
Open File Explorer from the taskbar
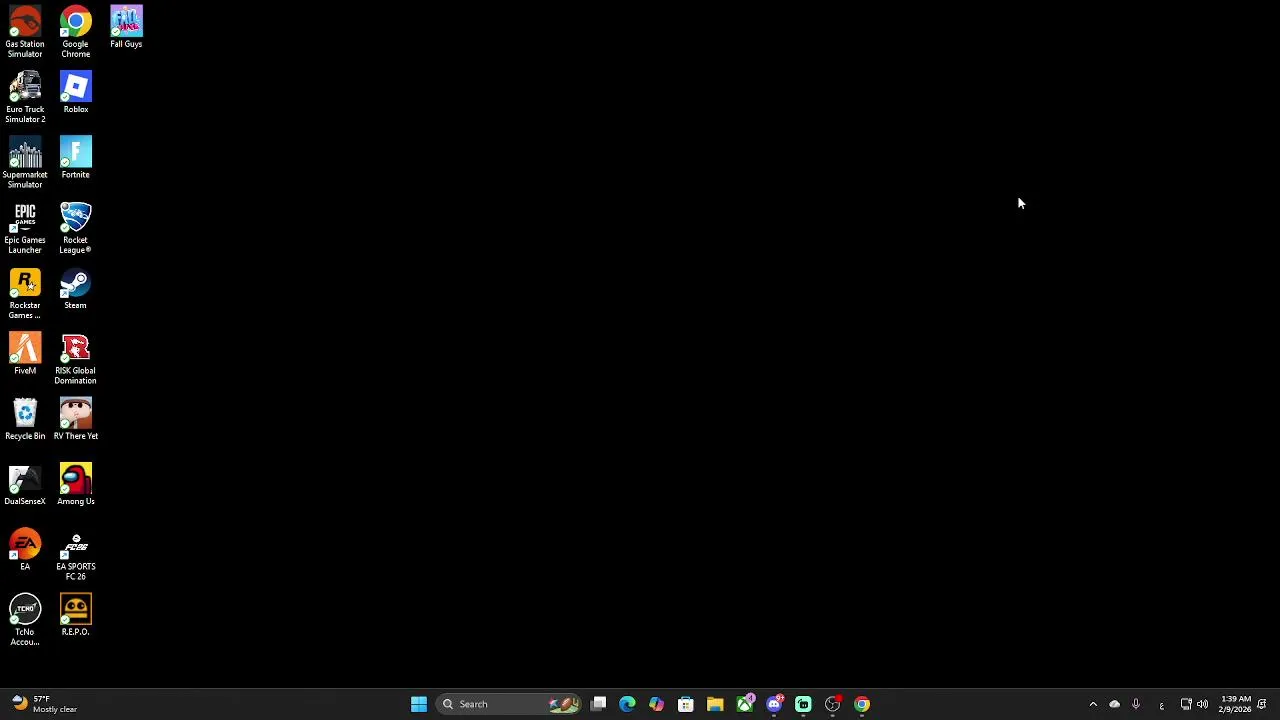pyautogui.click(x=715, y=704)
